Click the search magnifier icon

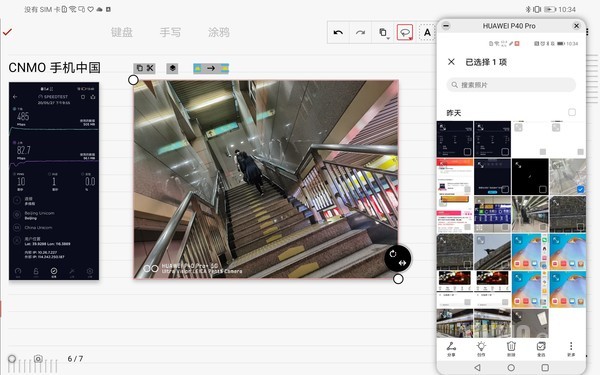455,85
